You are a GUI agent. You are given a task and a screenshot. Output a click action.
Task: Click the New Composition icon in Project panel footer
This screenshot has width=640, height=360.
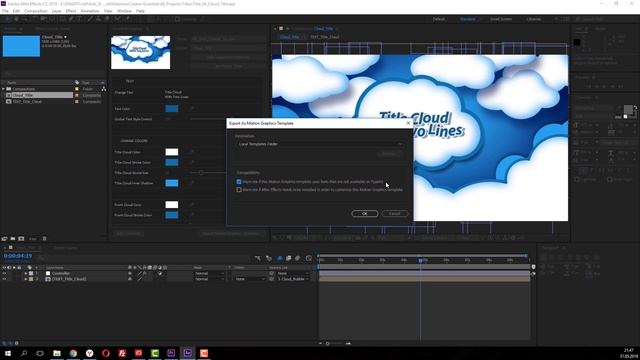click(21, 238)
